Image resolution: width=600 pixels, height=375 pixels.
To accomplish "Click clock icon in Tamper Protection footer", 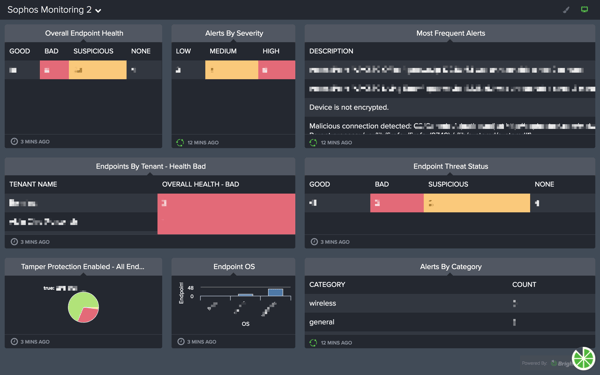I will point(14,342).
